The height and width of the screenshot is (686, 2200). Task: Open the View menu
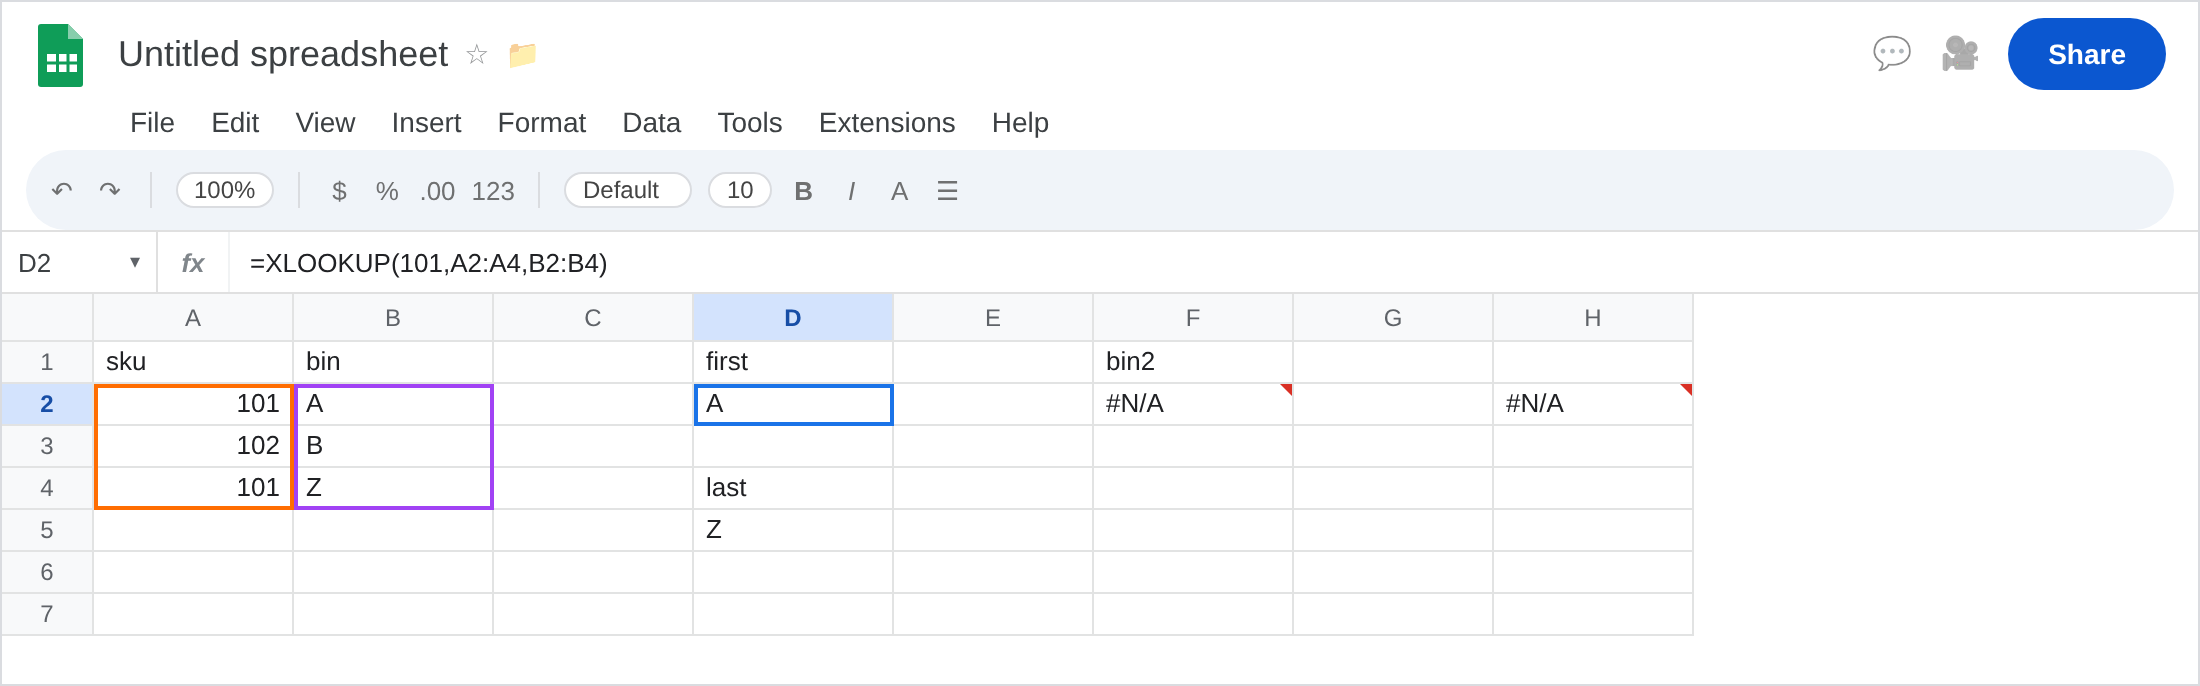pos(325,123)
